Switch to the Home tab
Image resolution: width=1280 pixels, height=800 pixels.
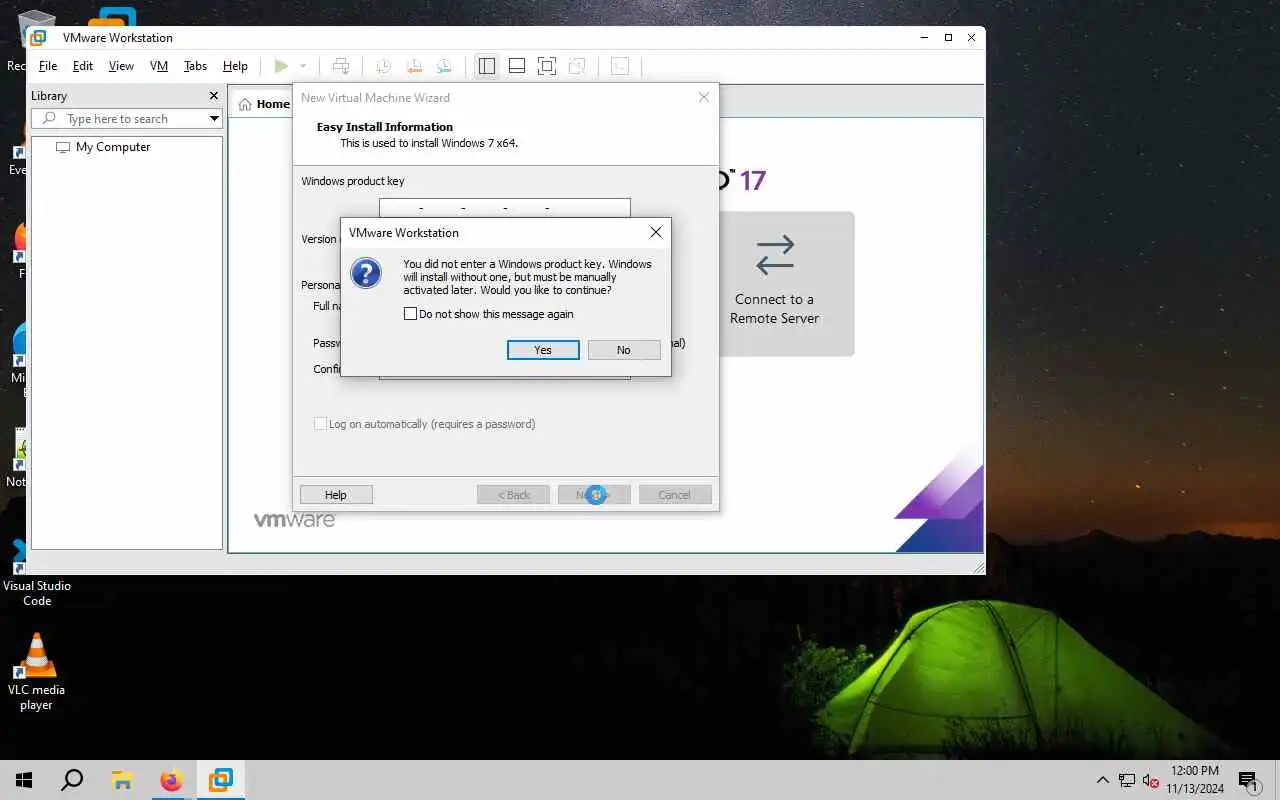(x=264, y=104)
